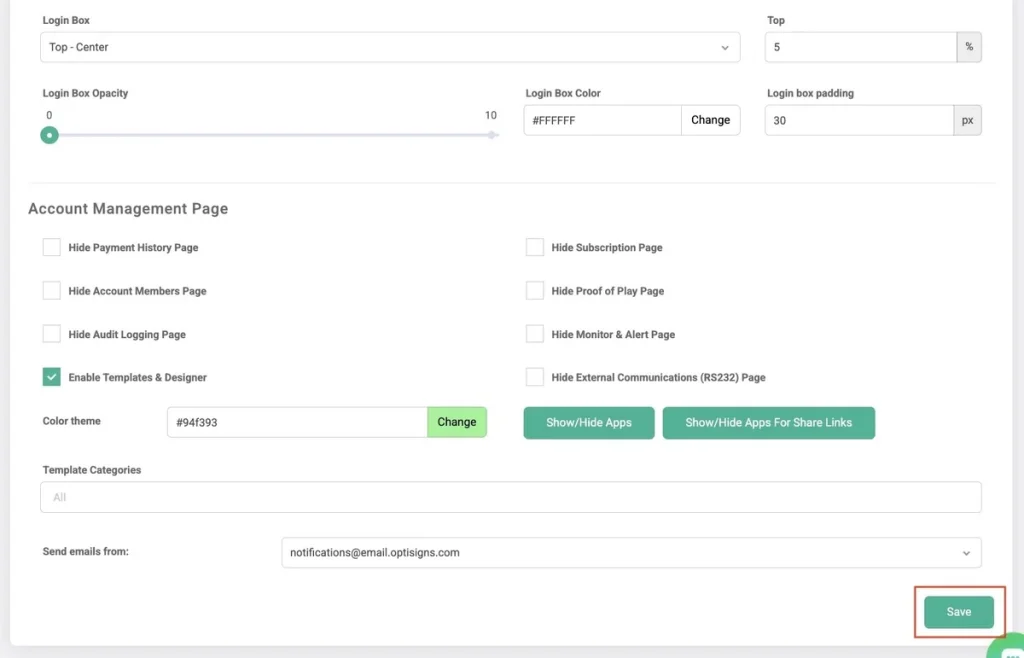The image size is (1024, 658).
Task: Enable Hide Account Members Page checkbox
Action: (x=52, y=291)
